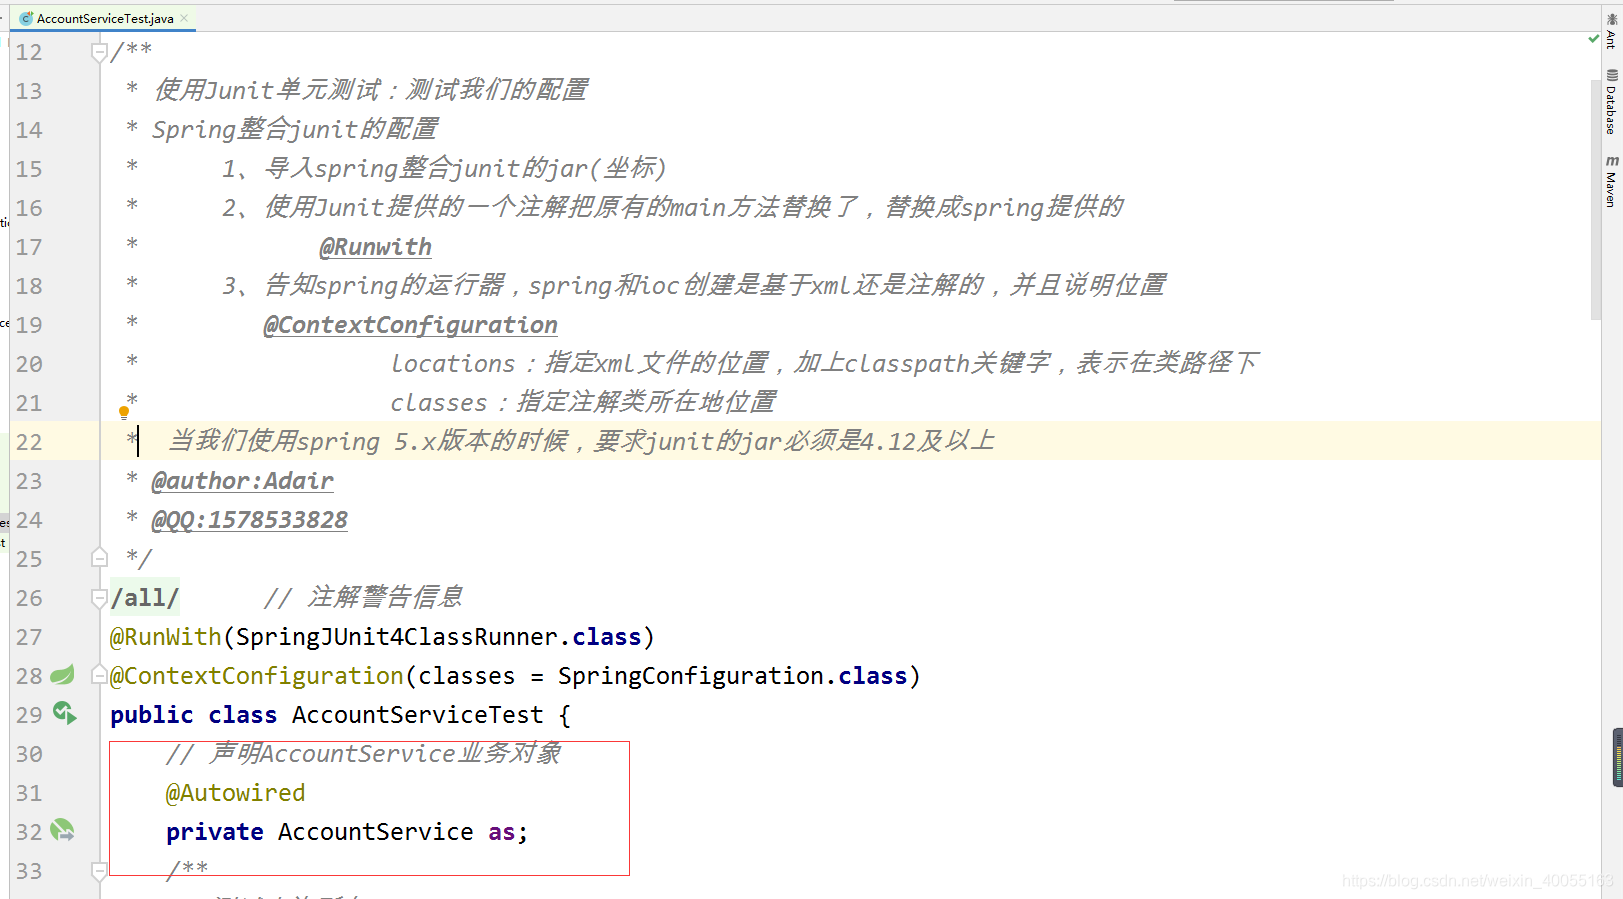
Task: Click the field name 'as' on line 32
Action: coord(501,832)
